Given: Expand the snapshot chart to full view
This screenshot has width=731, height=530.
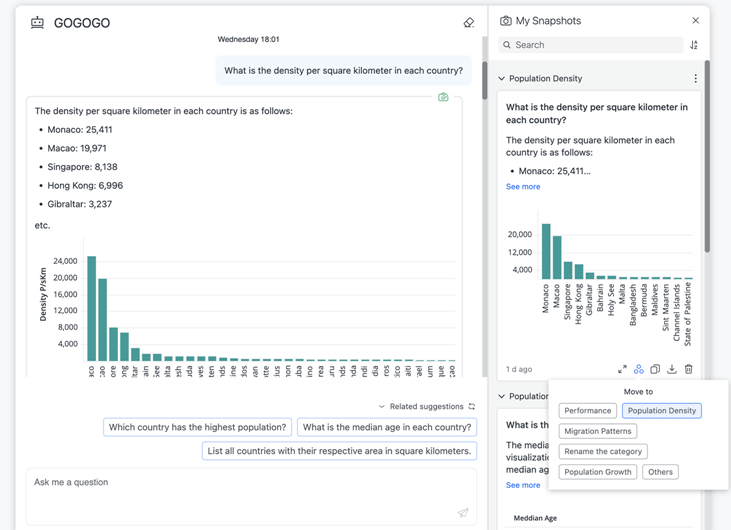Looking at the screenshot, I should click(x=622, y=369).
